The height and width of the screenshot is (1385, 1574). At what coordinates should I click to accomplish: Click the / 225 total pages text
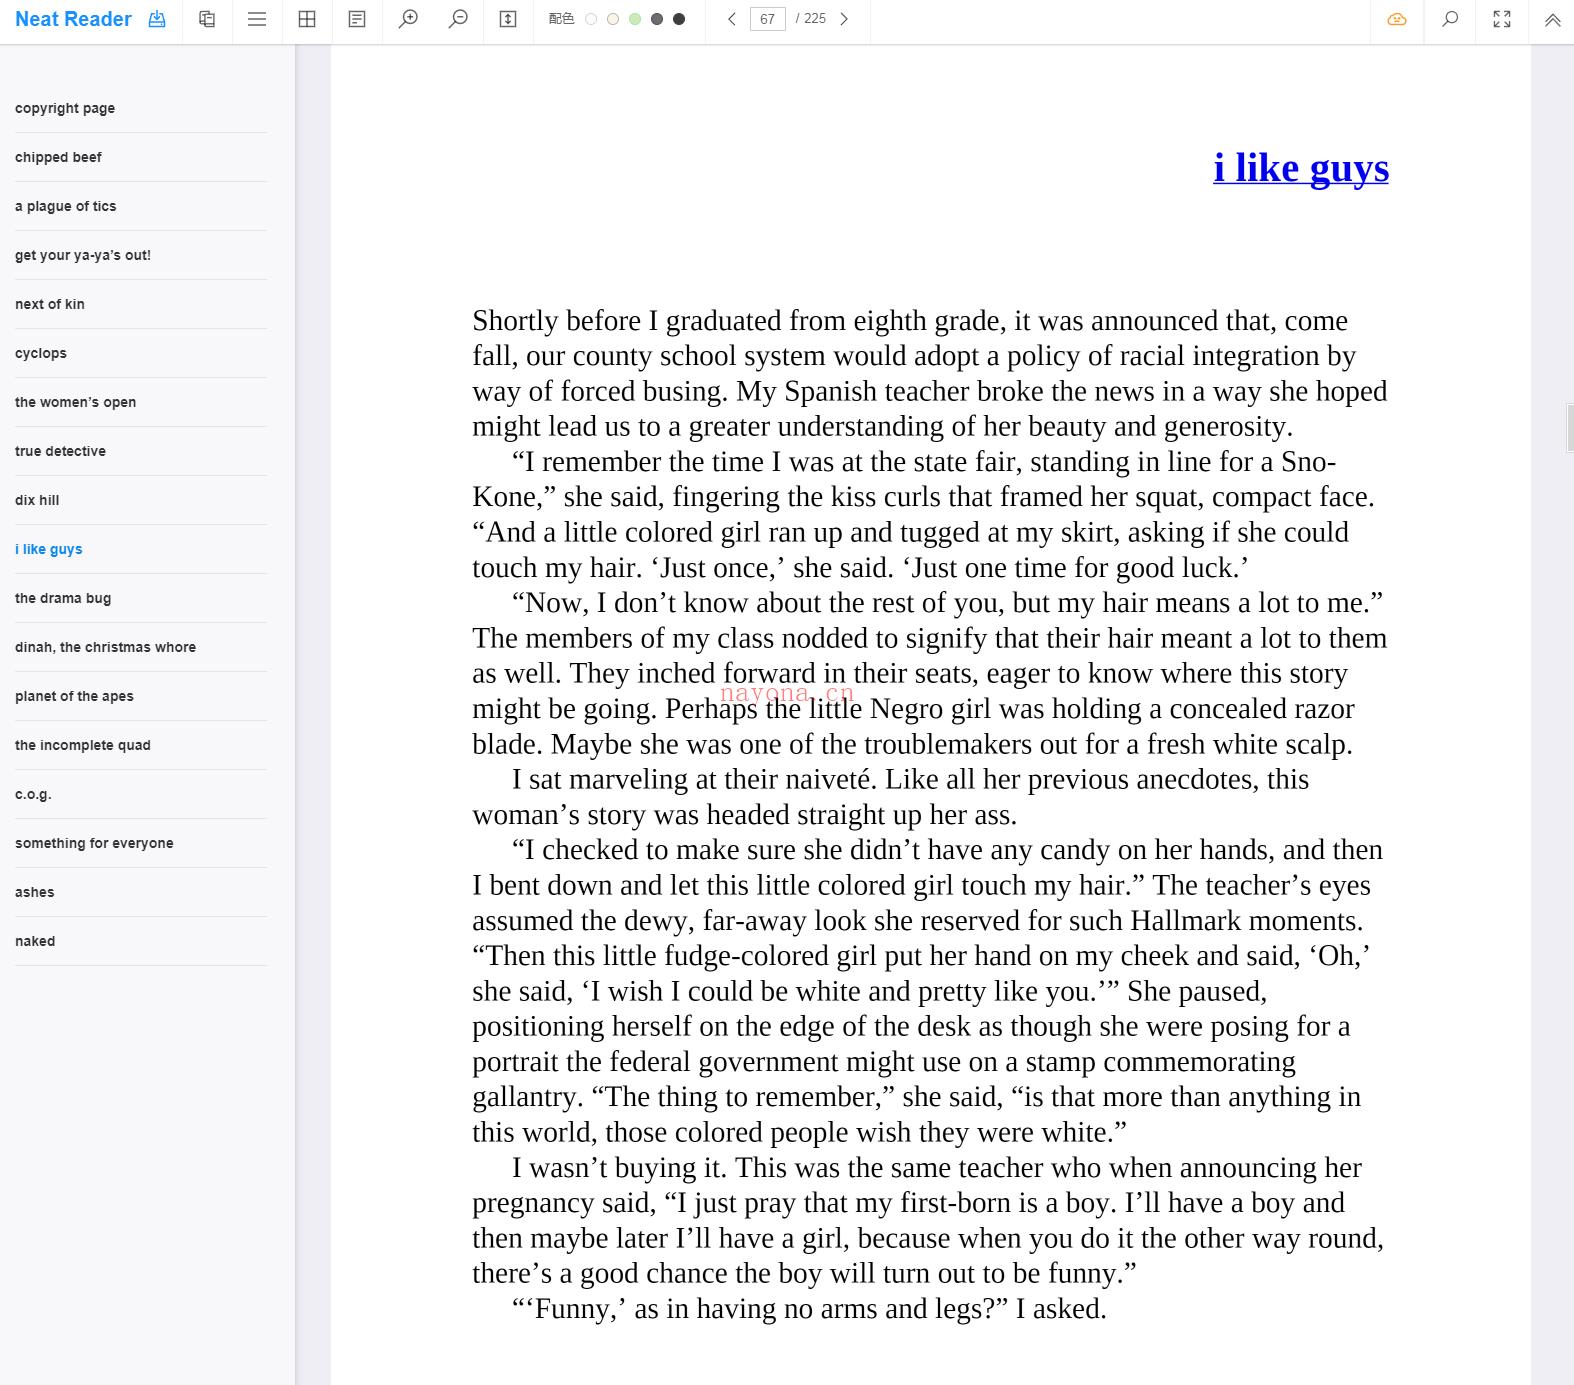click(810, 19)
